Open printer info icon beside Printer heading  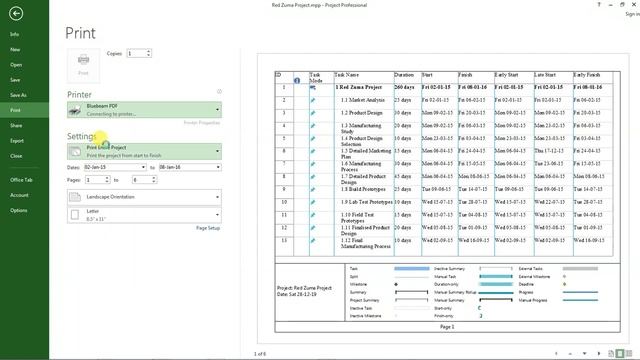[219, 92]
